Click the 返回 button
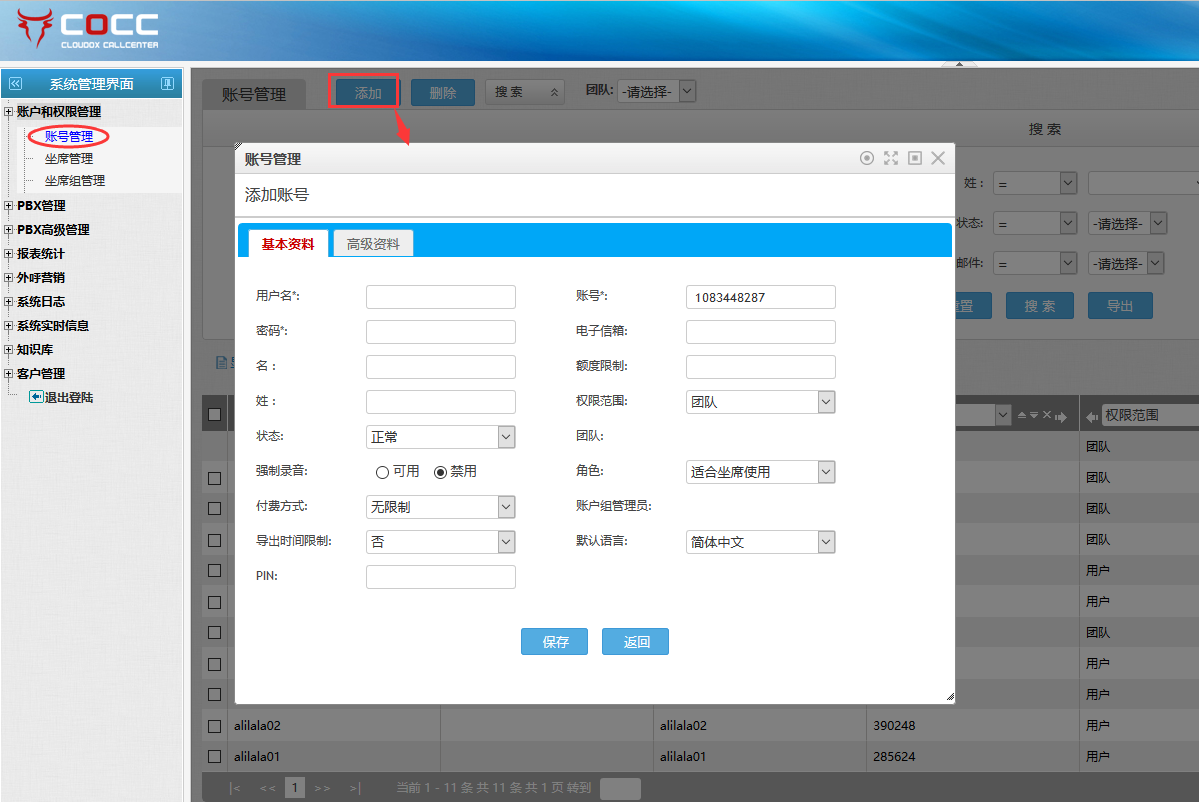The height and width of the screenshot is (802, 1199). click(635, 642)
